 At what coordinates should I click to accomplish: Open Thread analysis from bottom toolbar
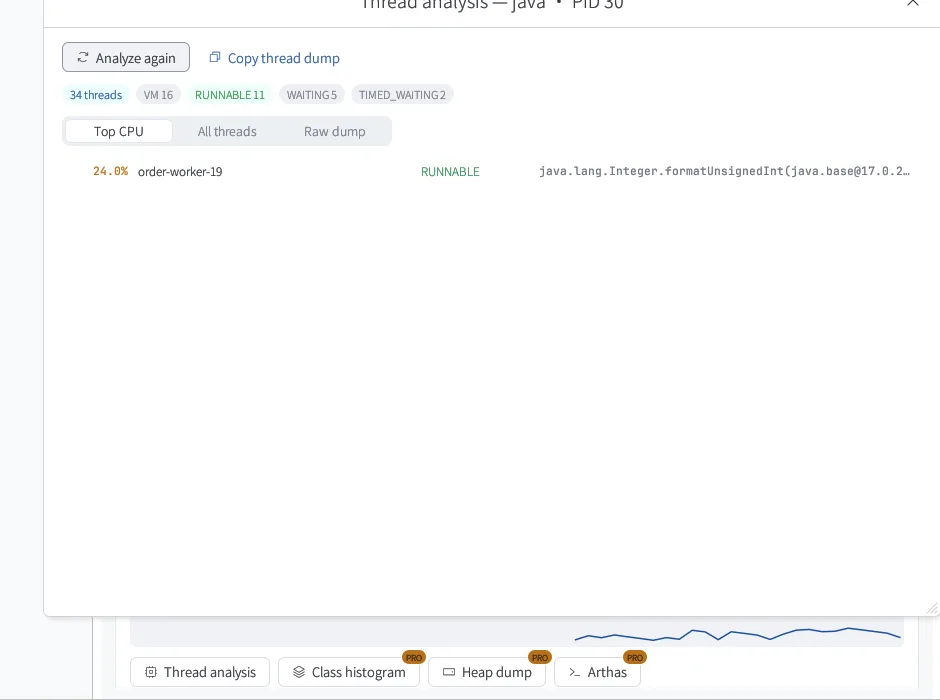coord(200,672)
